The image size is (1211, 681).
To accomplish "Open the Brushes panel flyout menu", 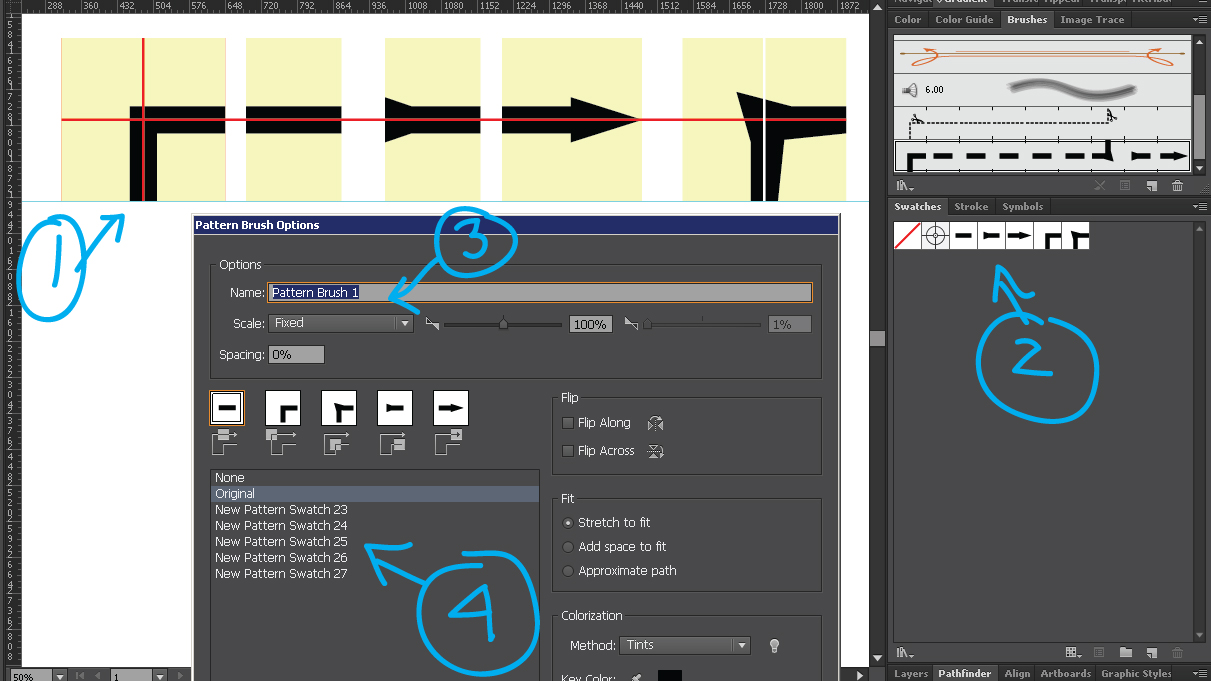I will coord(1199,19).
